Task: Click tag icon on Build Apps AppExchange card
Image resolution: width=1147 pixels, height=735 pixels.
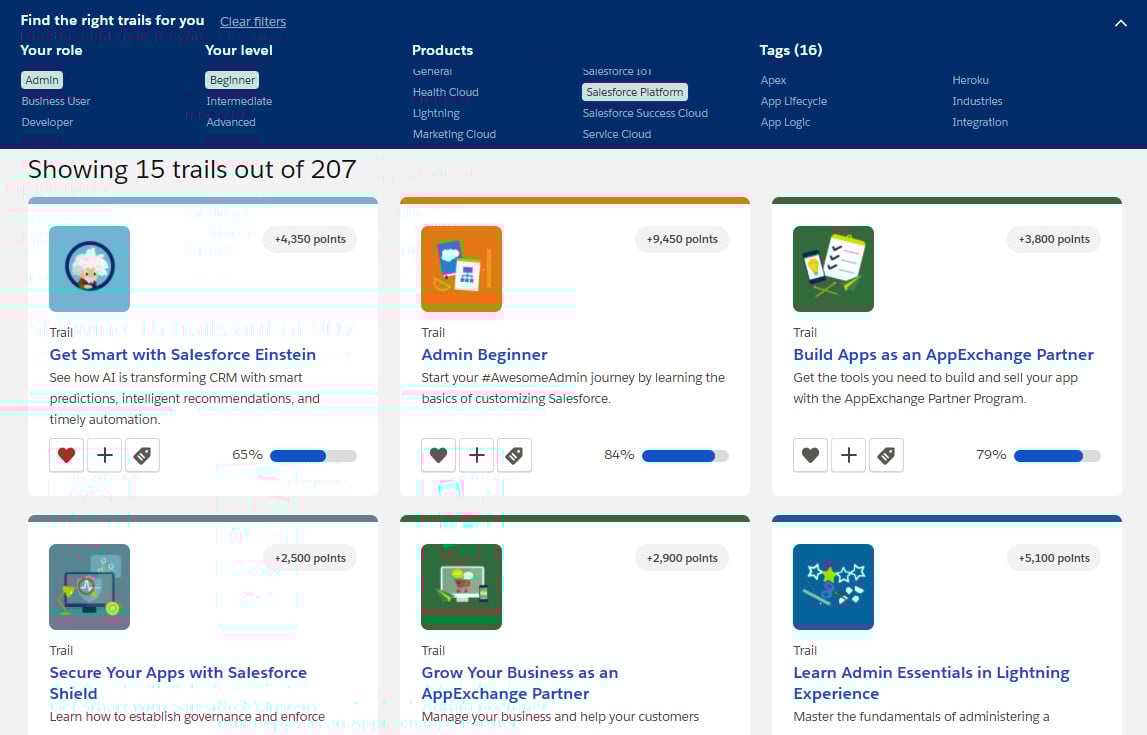Action: pos(887,455)
